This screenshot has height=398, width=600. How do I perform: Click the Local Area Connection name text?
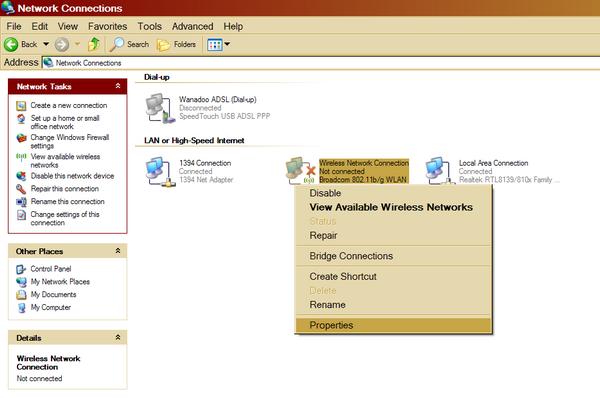point(494,163)
